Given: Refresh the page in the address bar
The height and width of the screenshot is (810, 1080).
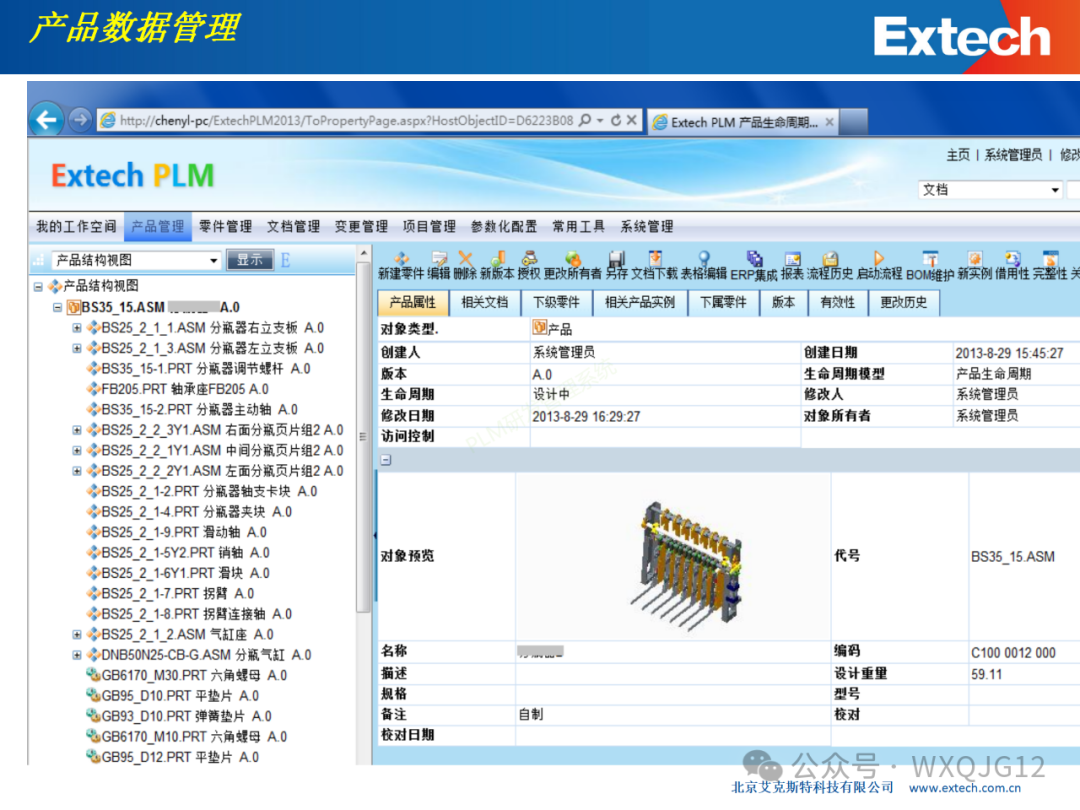Looking at the screenshot, I should [x=616, y=120].
